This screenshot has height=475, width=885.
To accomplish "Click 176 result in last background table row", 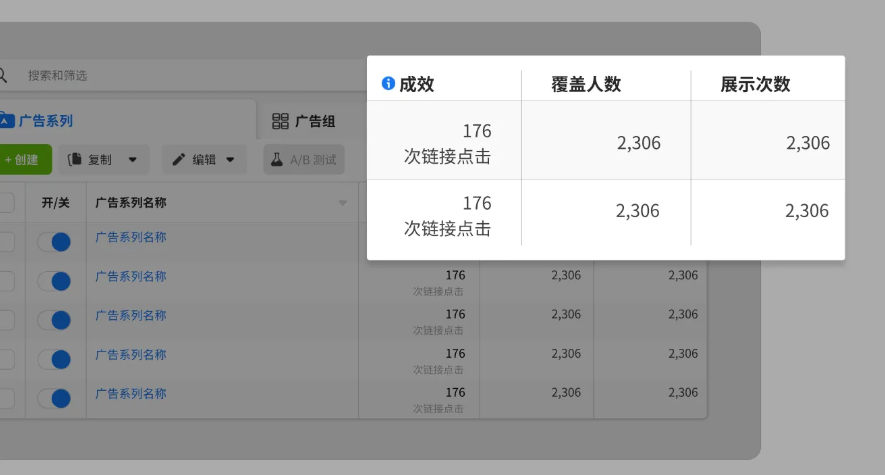I will 455,393.
